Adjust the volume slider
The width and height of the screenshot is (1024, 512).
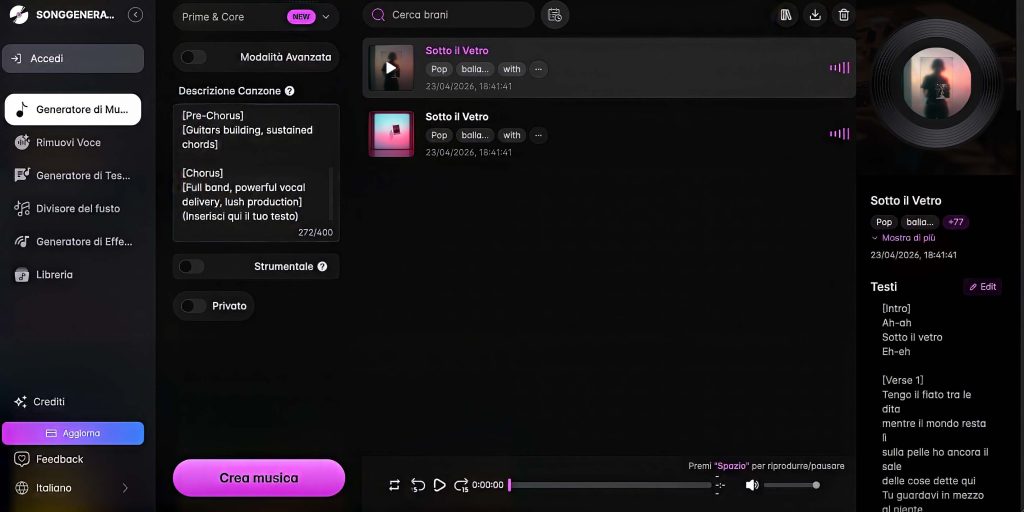coord(790,485)
